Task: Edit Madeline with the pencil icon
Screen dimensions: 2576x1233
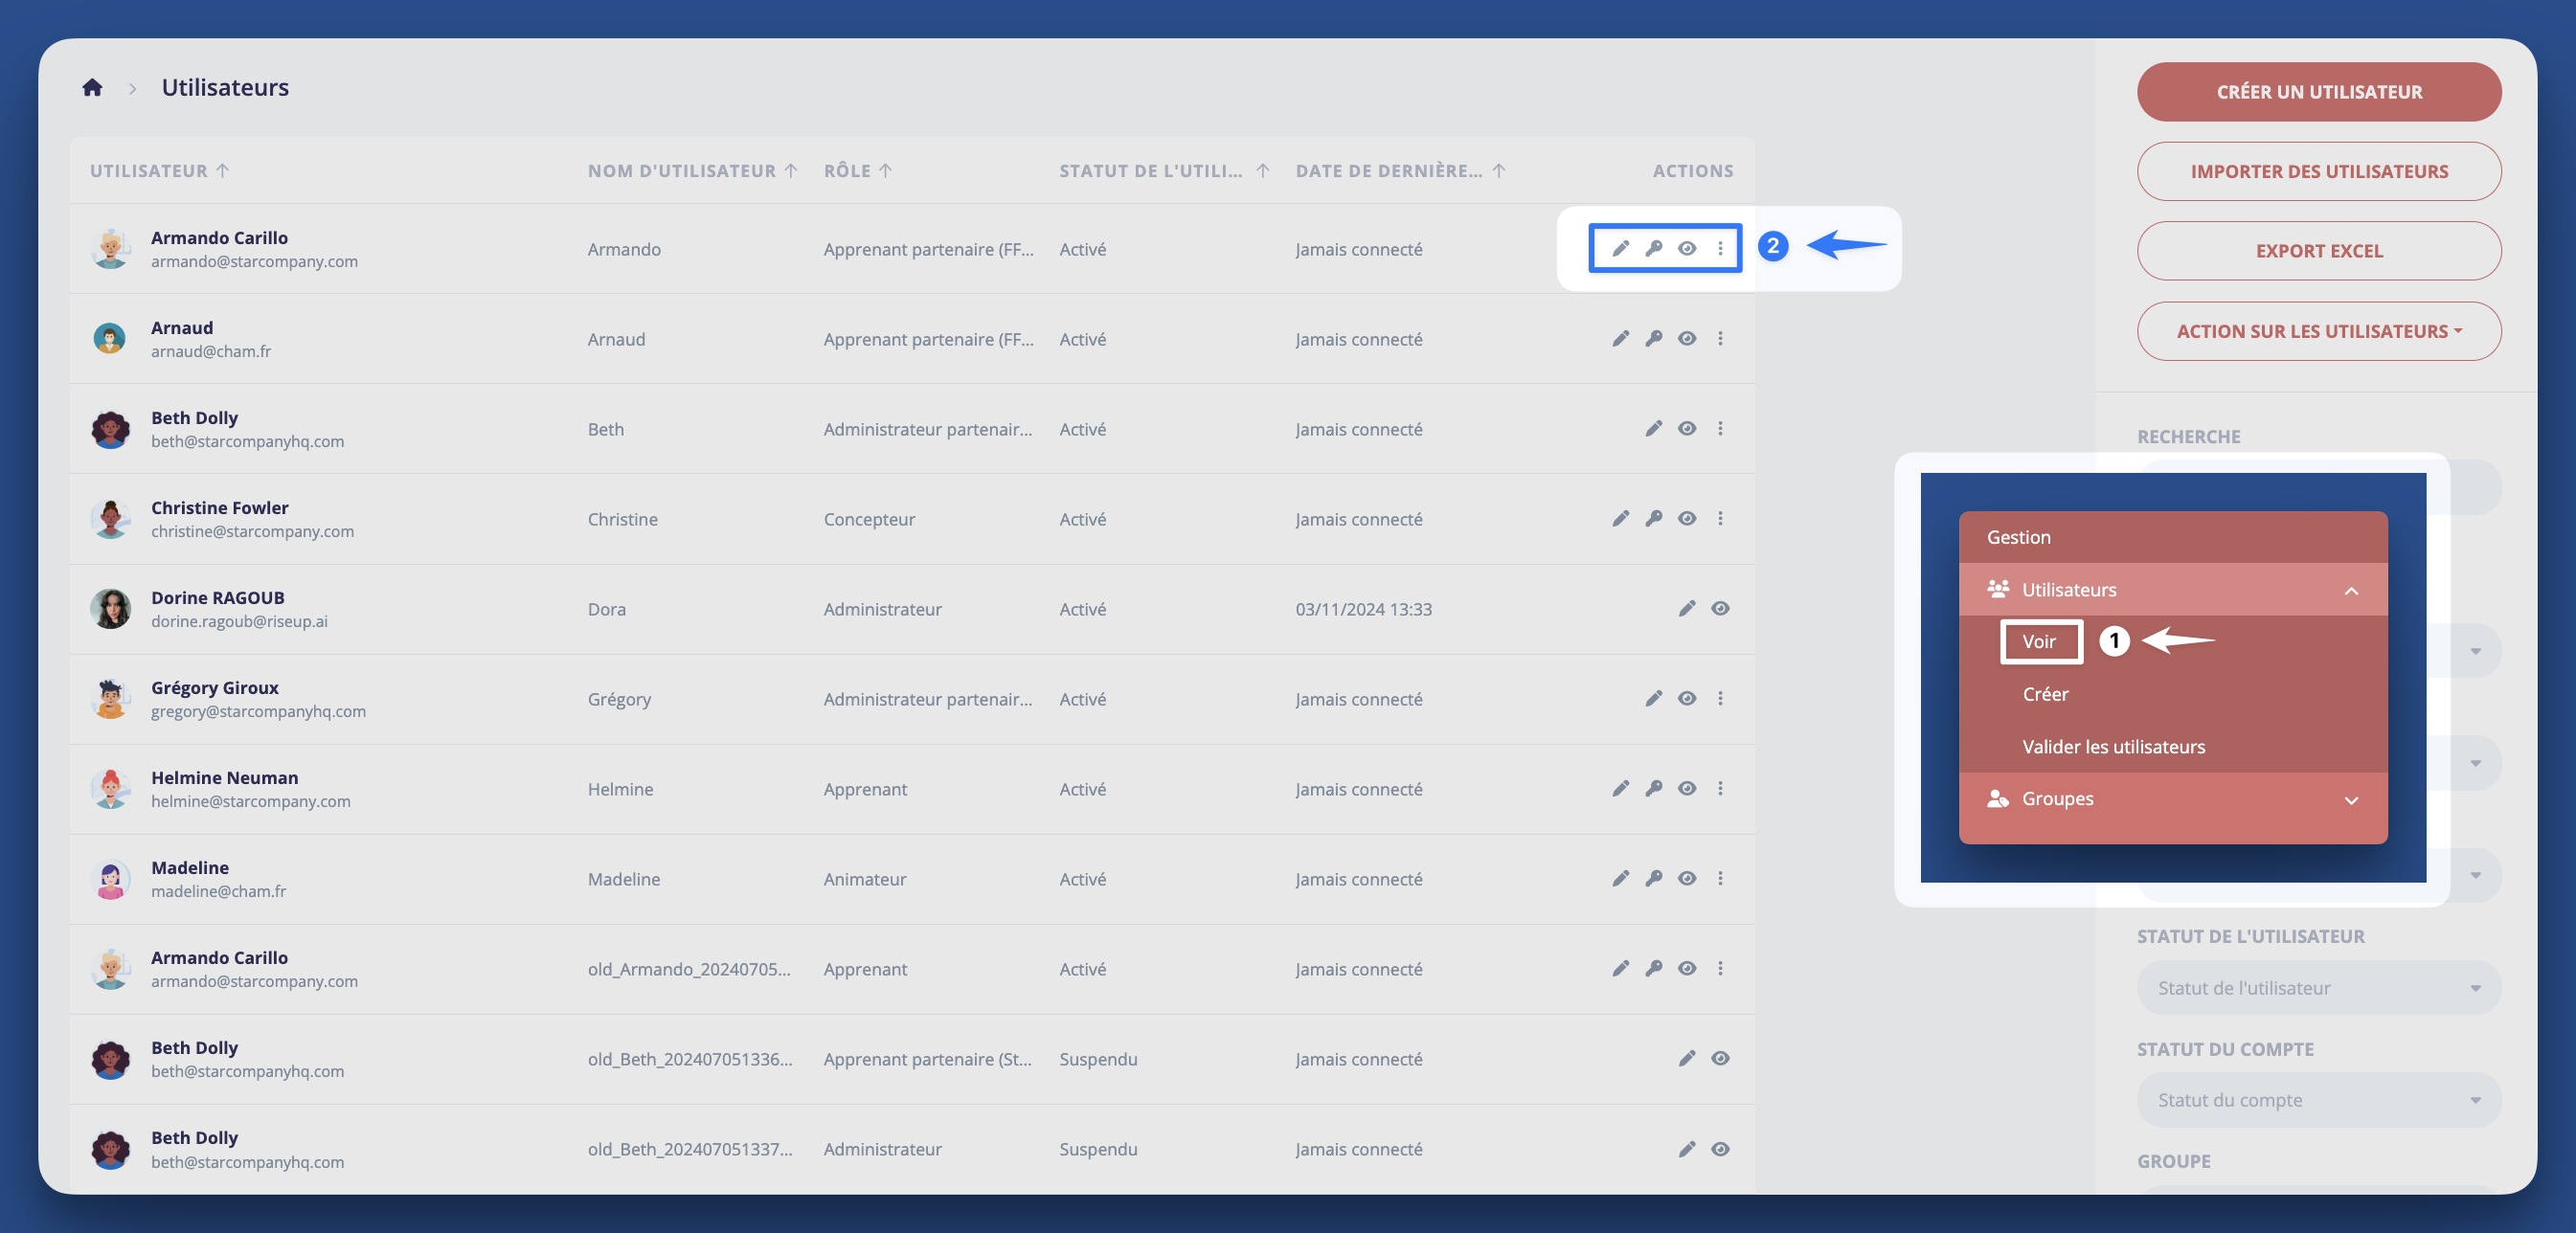Action: 1620,879
